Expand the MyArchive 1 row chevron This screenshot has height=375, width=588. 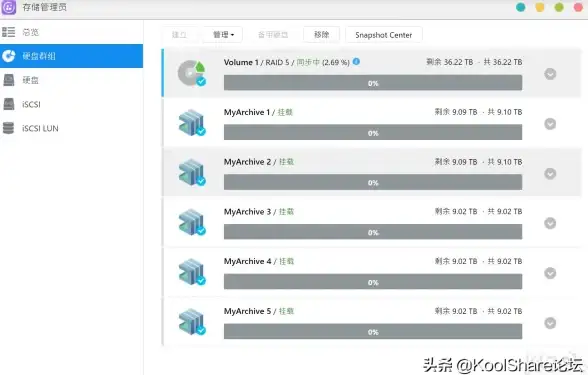pos(550,124)
